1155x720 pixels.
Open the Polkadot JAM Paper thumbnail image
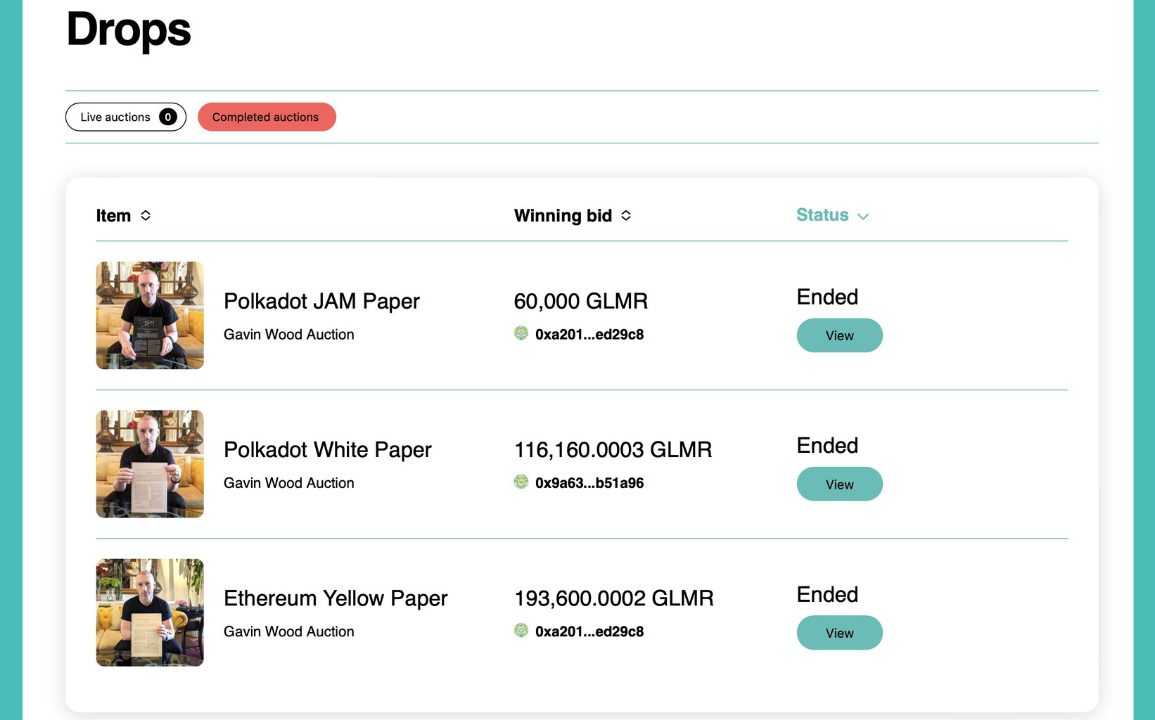pos(150,315)
